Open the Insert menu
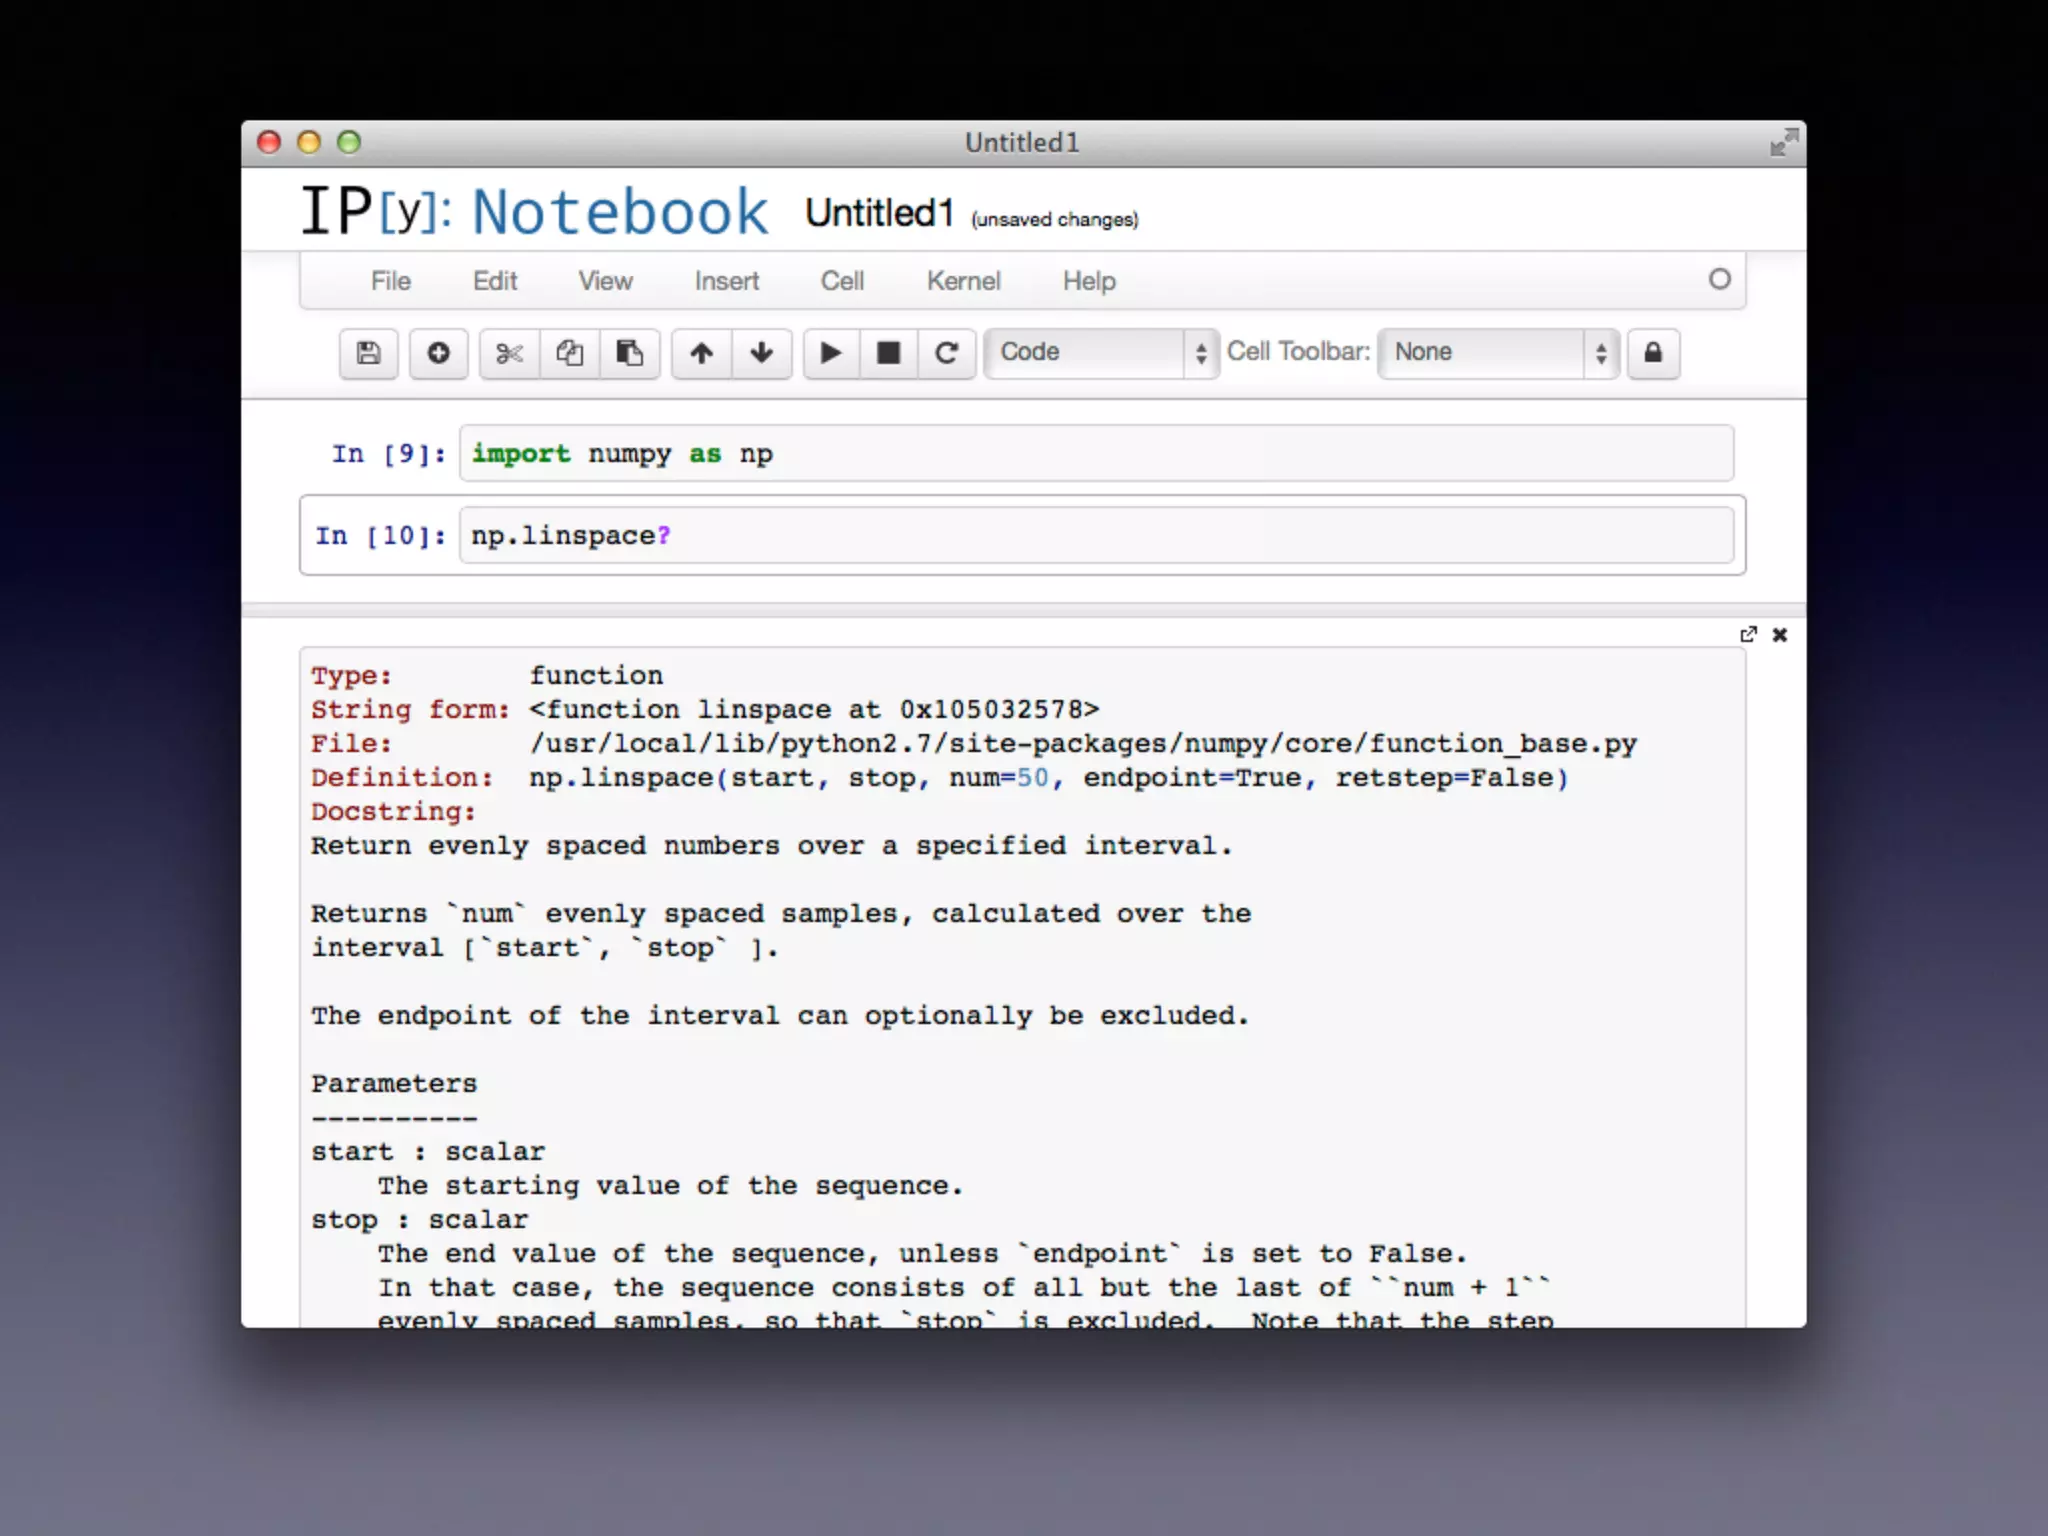 (x=726, y=281)
